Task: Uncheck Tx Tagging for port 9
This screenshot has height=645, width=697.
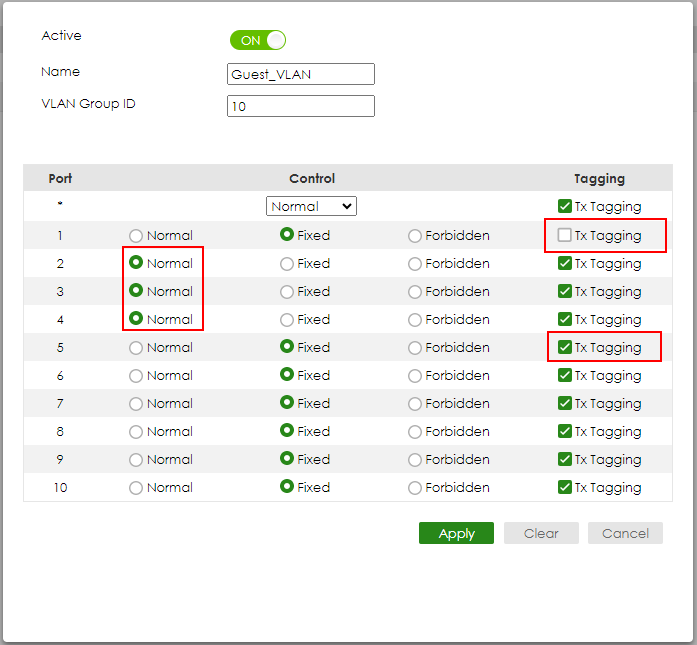Action: point(565,460)
